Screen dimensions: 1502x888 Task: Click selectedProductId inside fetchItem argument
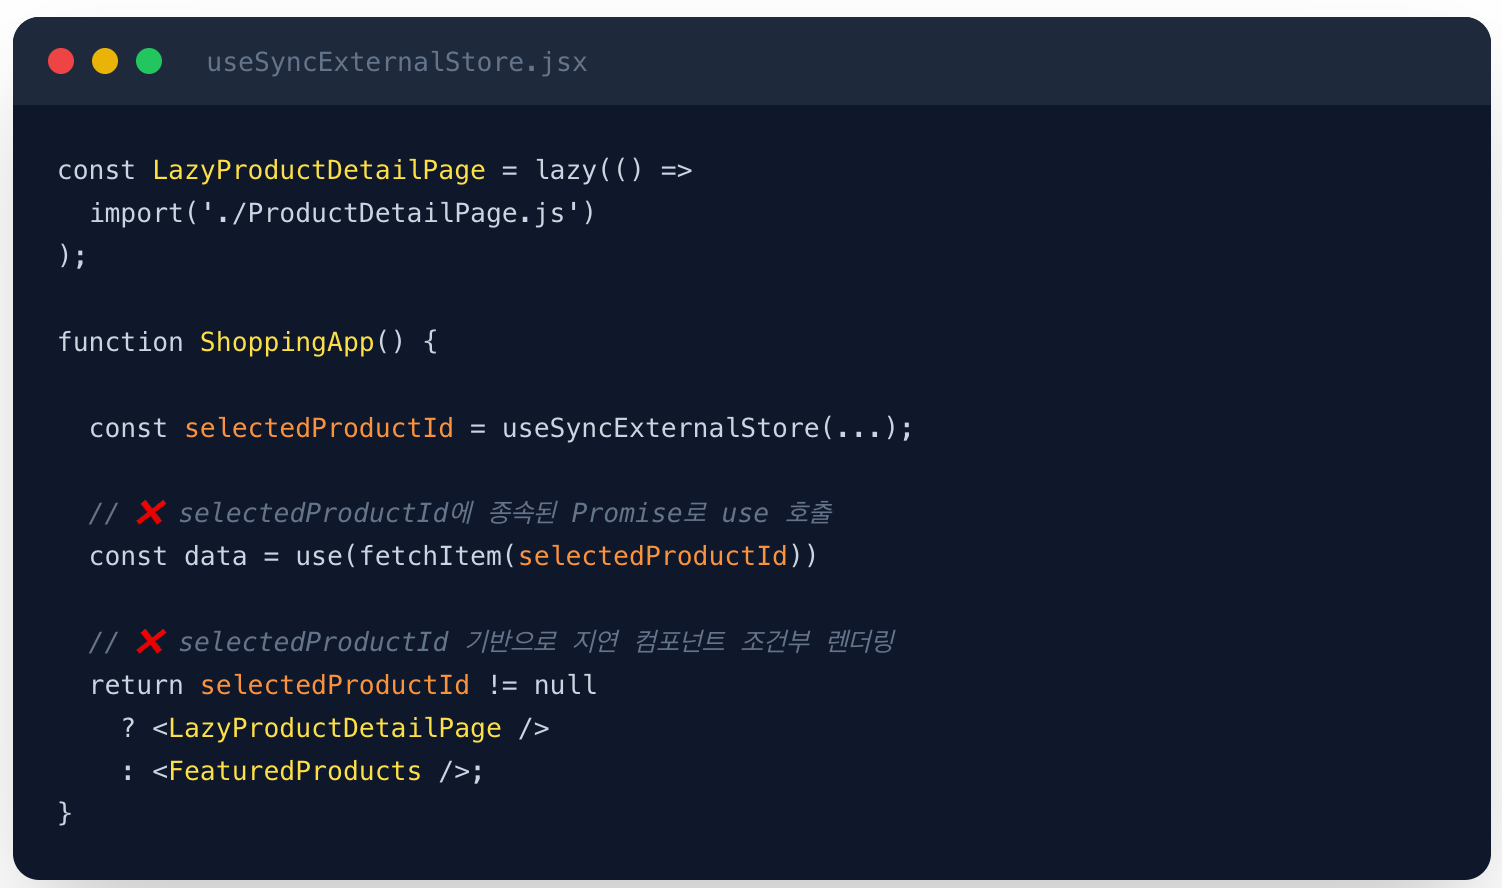pos(653,556)
